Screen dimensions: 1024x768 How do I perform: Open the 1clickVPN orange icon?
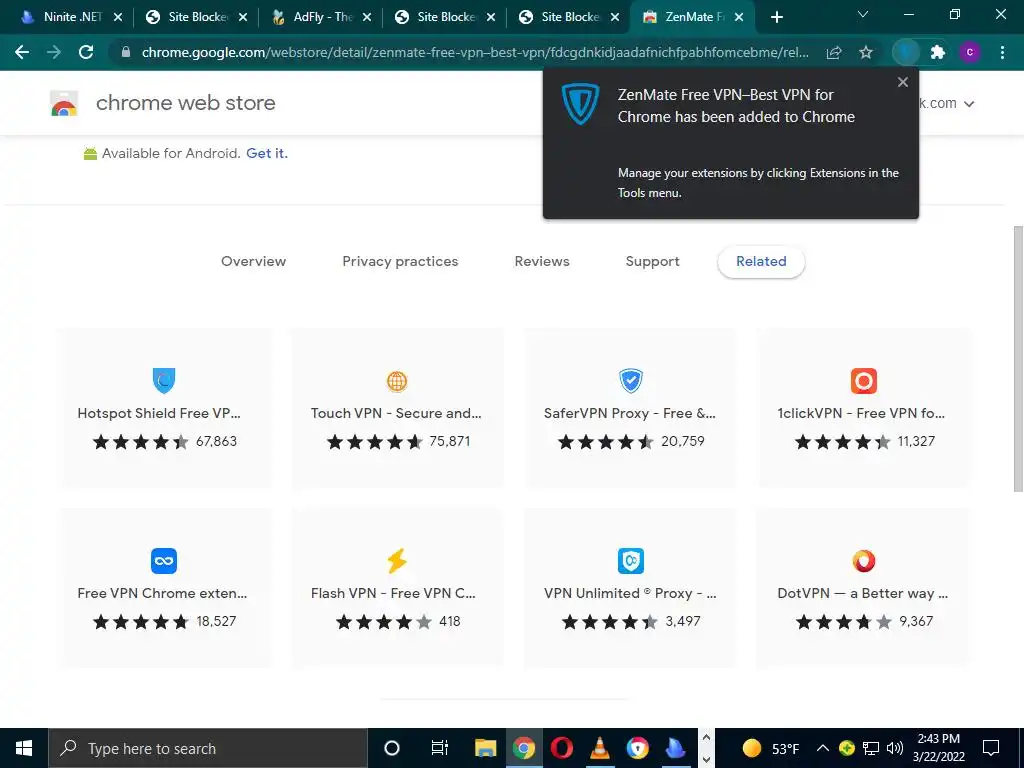863,381
